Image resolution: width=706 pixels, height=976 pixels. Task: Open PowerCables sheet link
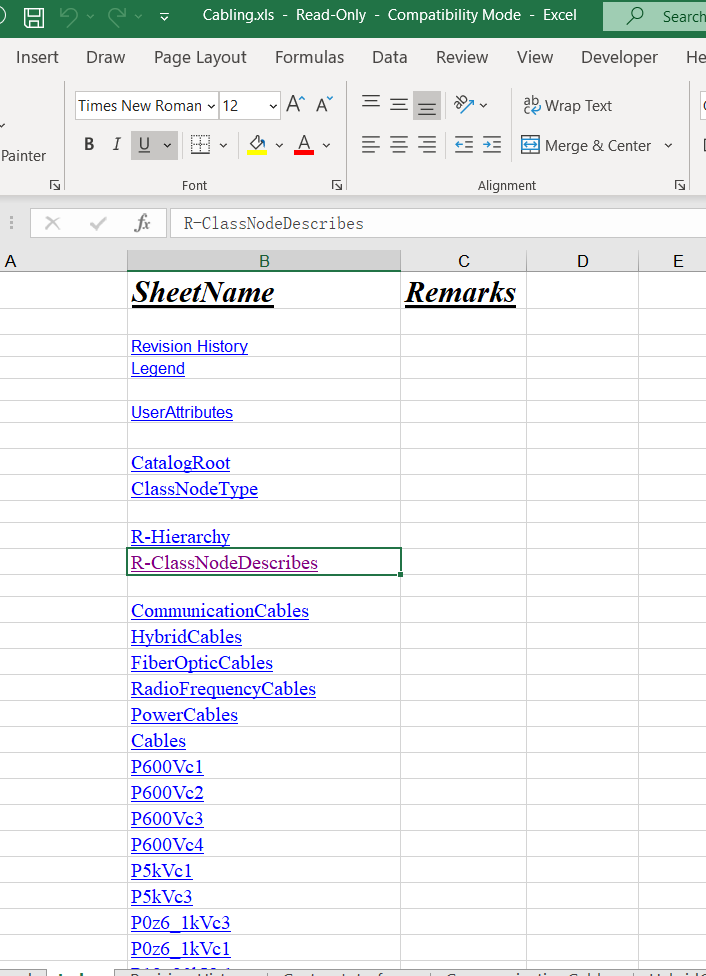(184, 715)
